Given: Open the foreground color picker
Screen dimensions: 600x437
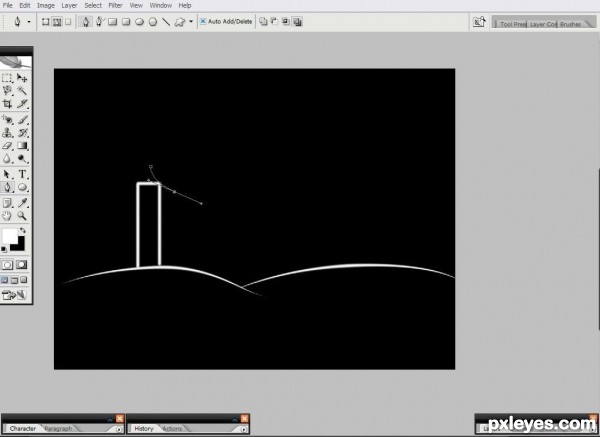Looking at the screenshot, I should (9, 236).
